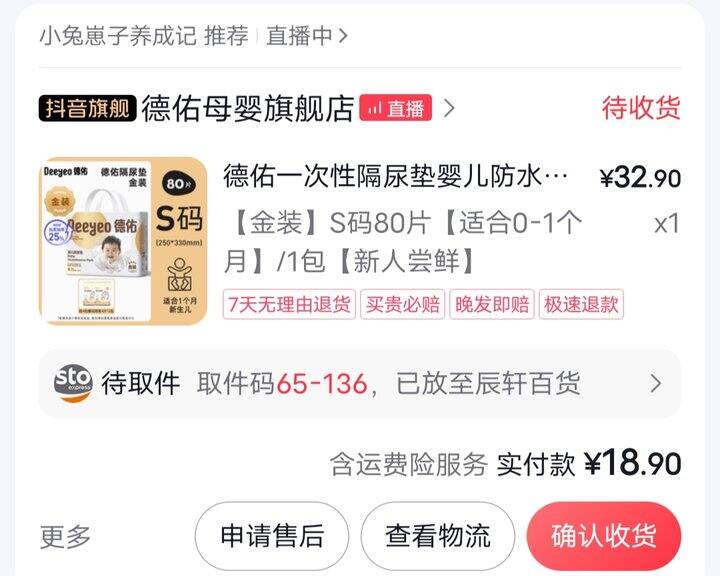Tap the 买贵必赔 guarantee tag
This screenshot has height=576, width=720.
(x=403, y=304)
